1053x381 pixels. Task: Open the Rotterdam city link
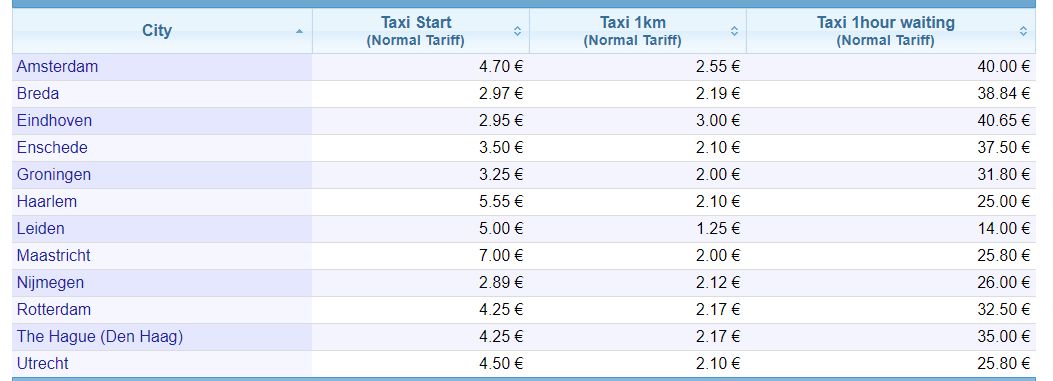point(54,309)
